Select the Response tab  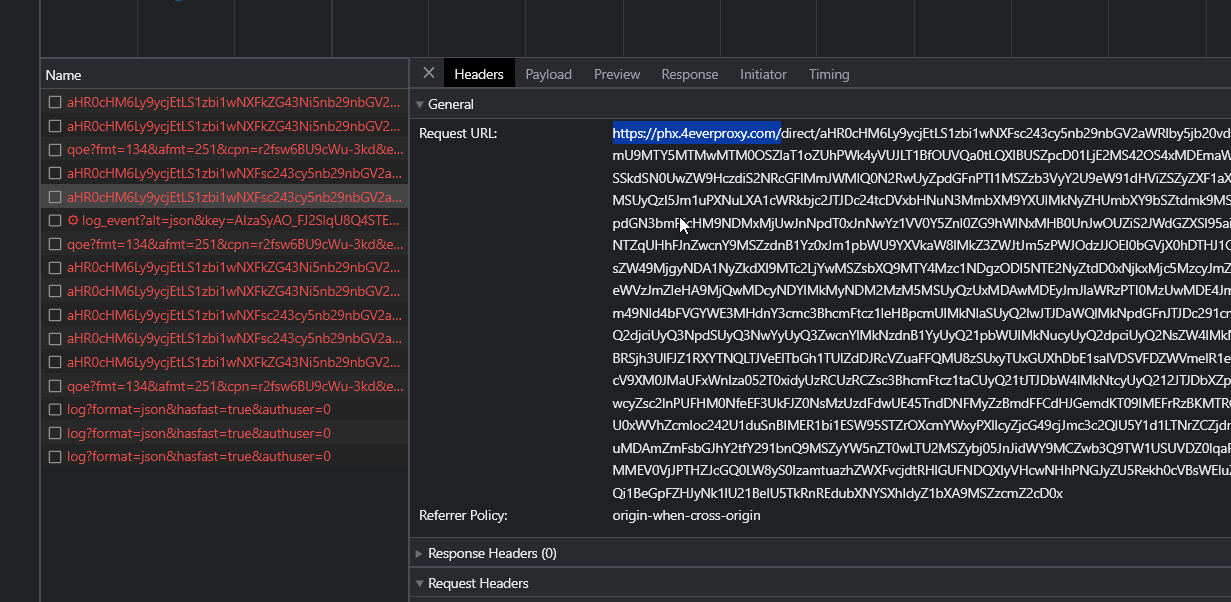pyautogui.click(x=689, y=73)
